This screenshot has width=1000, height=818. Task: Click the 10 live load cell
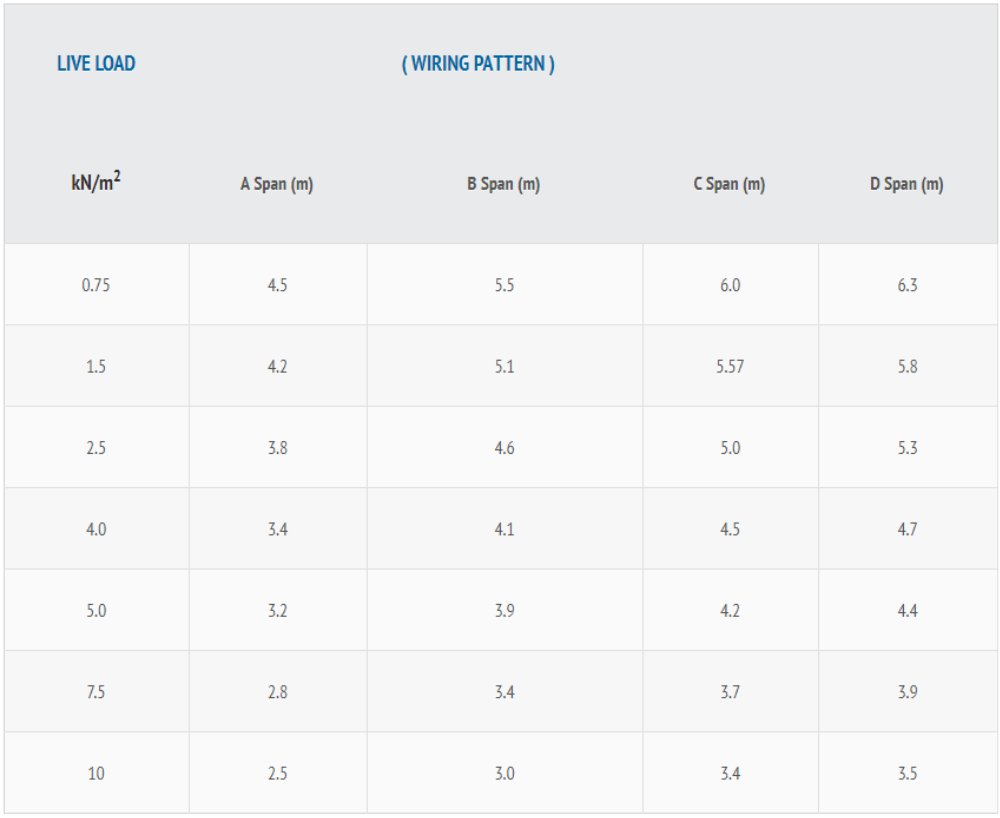96,773
